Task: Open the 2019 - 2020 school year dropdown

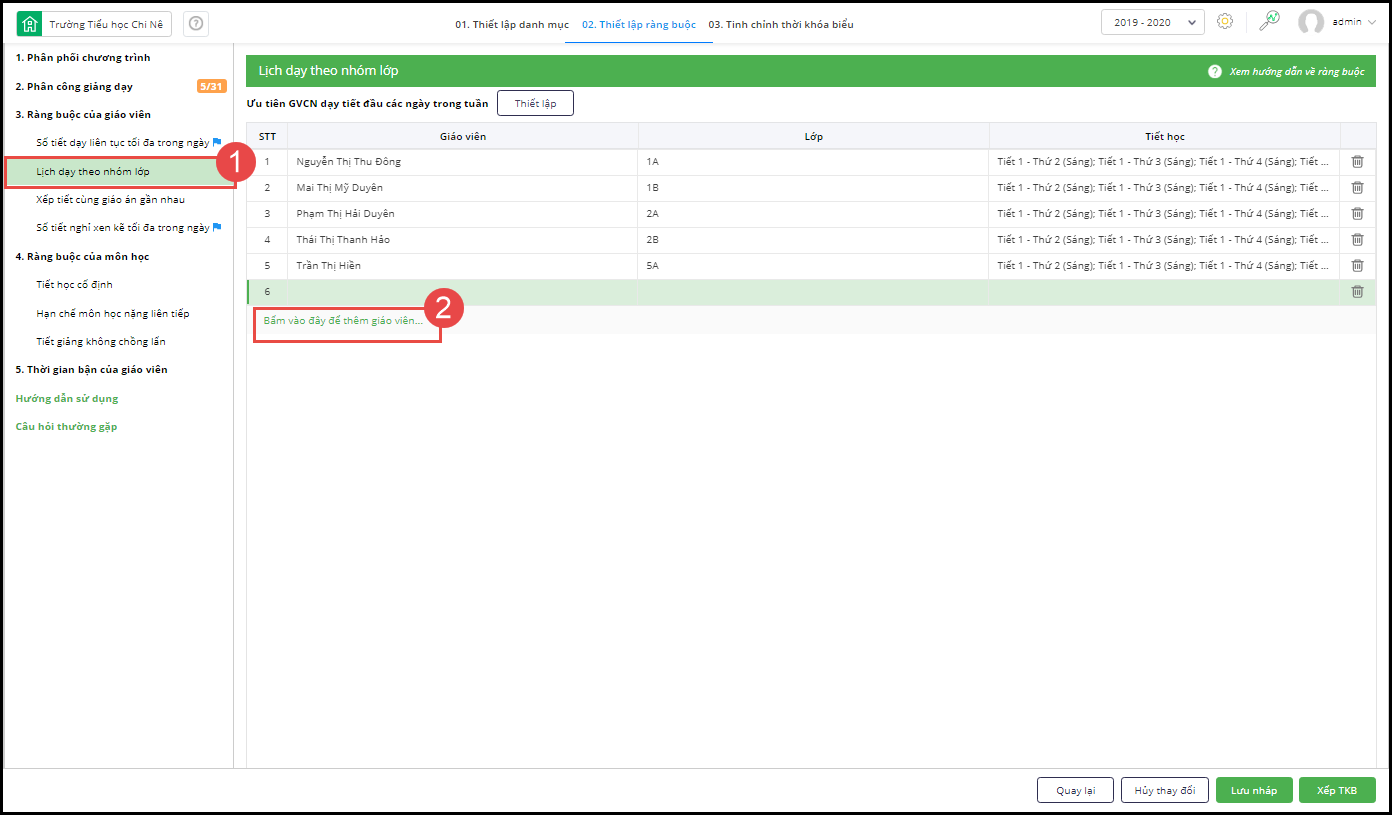Action: tap(1153, 23)
